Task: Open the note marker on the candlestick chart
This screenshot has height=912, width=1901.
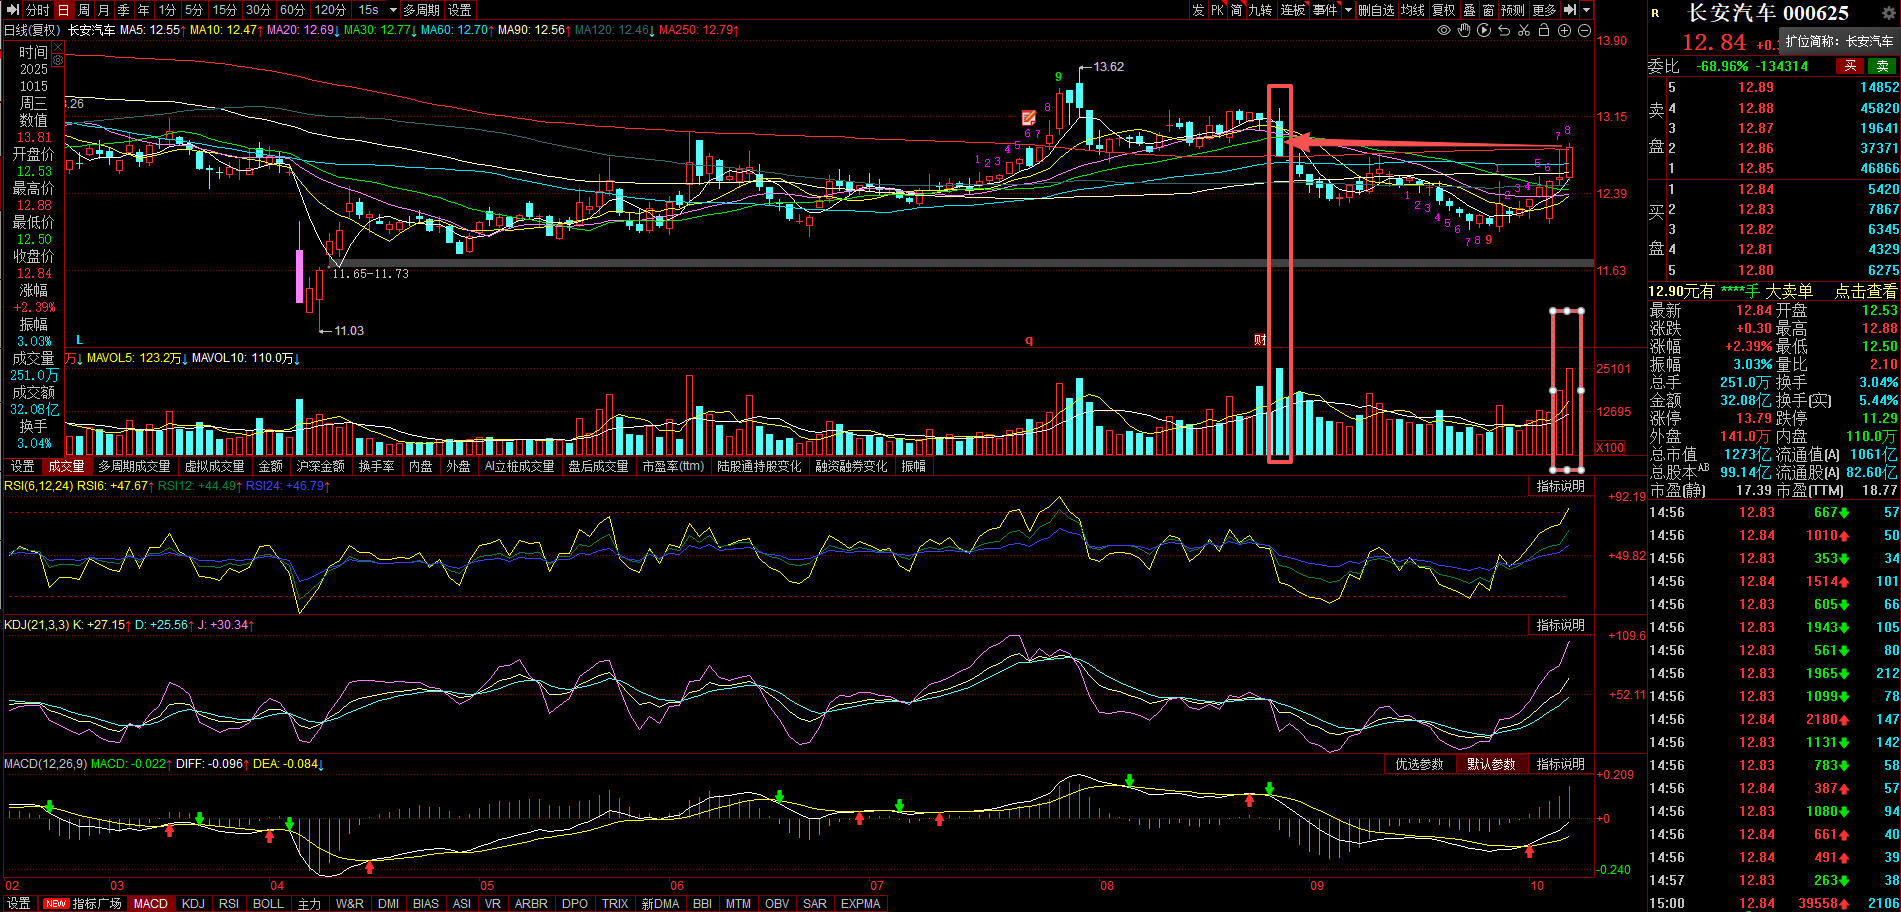Action: [x=1029, y=118]
